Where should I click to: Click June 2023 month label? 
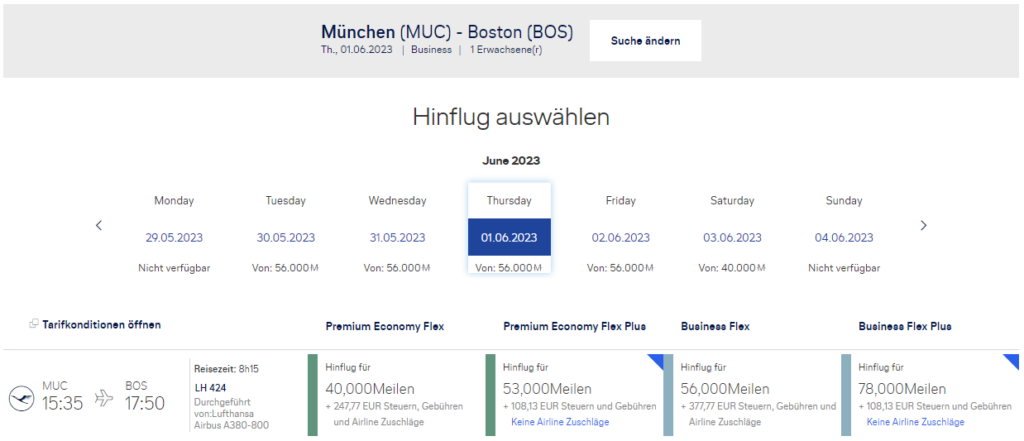[511, 160]
